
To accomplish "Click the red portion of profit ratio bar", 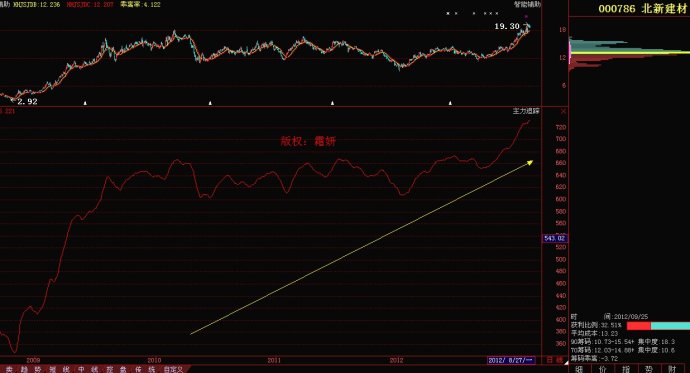I will [x=639, y=326].
